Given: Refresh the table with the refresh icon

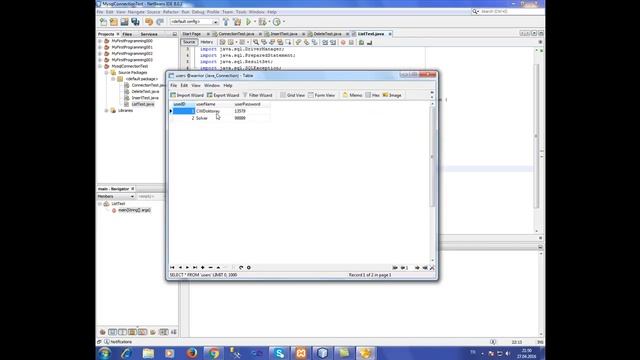Looking at the screenshot, I should [241, 268].
